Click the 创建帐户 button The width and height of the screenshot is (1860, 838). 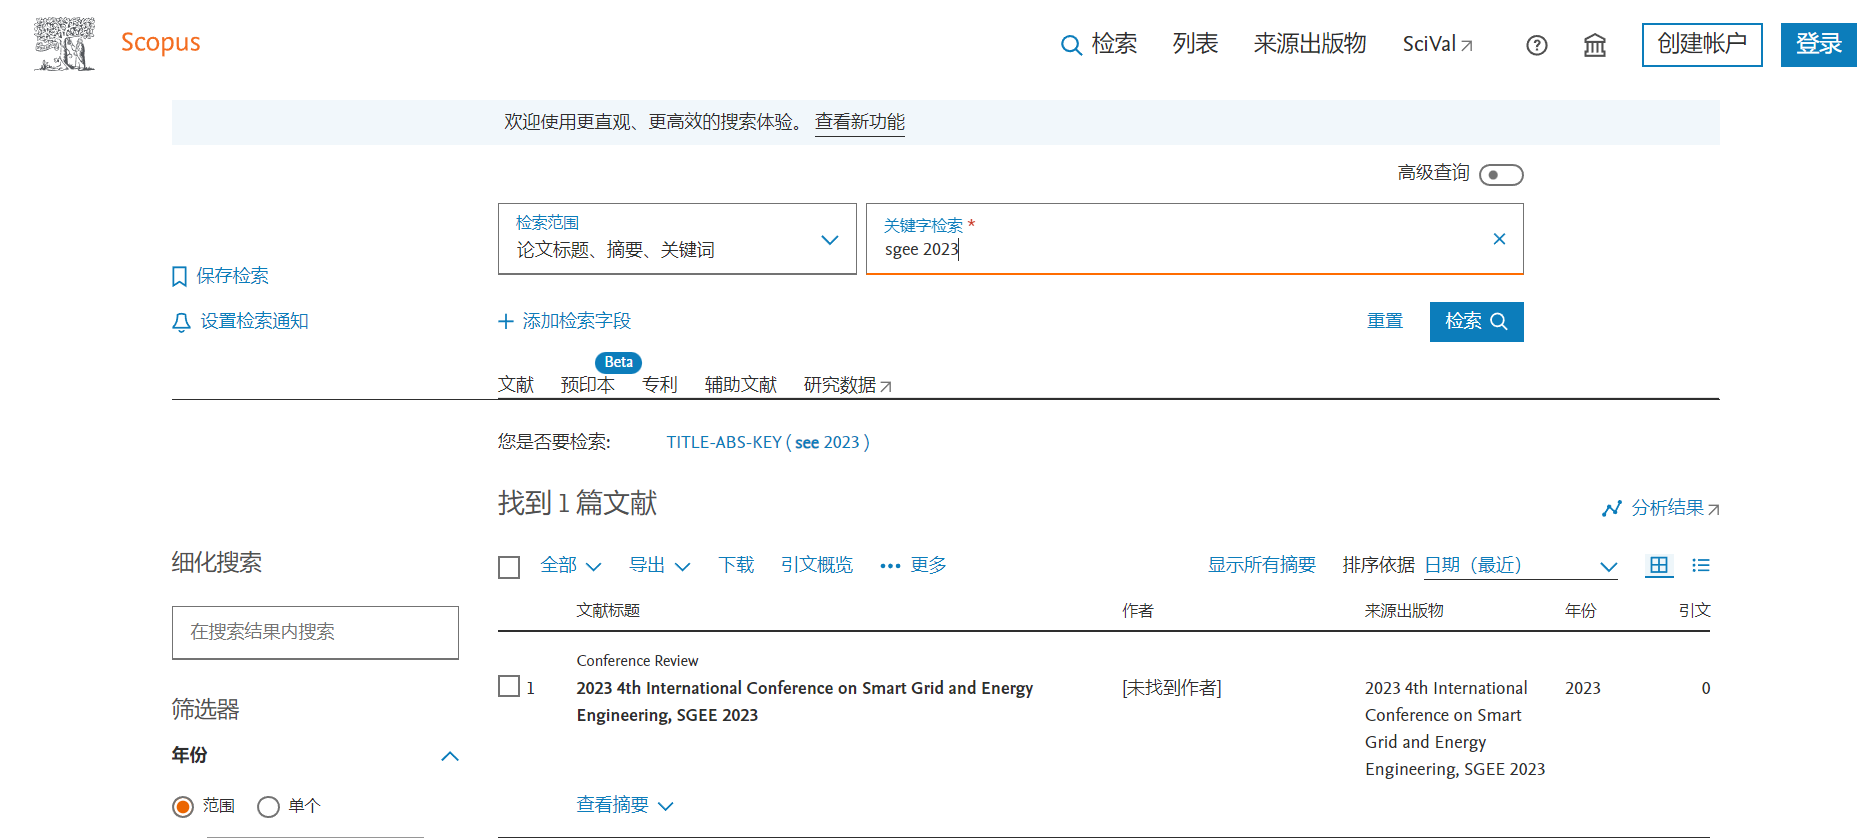(1701, 45)
